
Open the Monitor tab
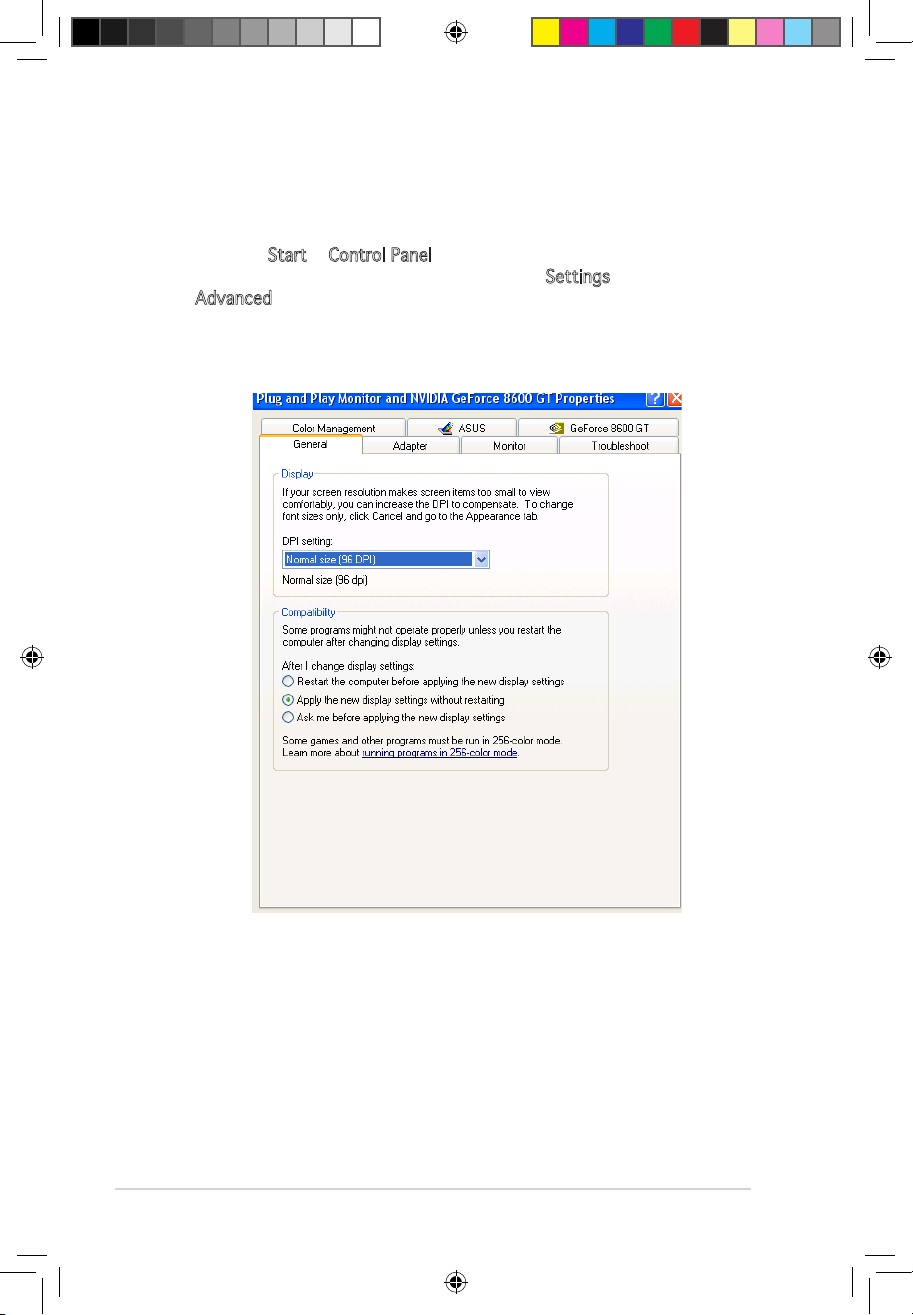(509, 446)
